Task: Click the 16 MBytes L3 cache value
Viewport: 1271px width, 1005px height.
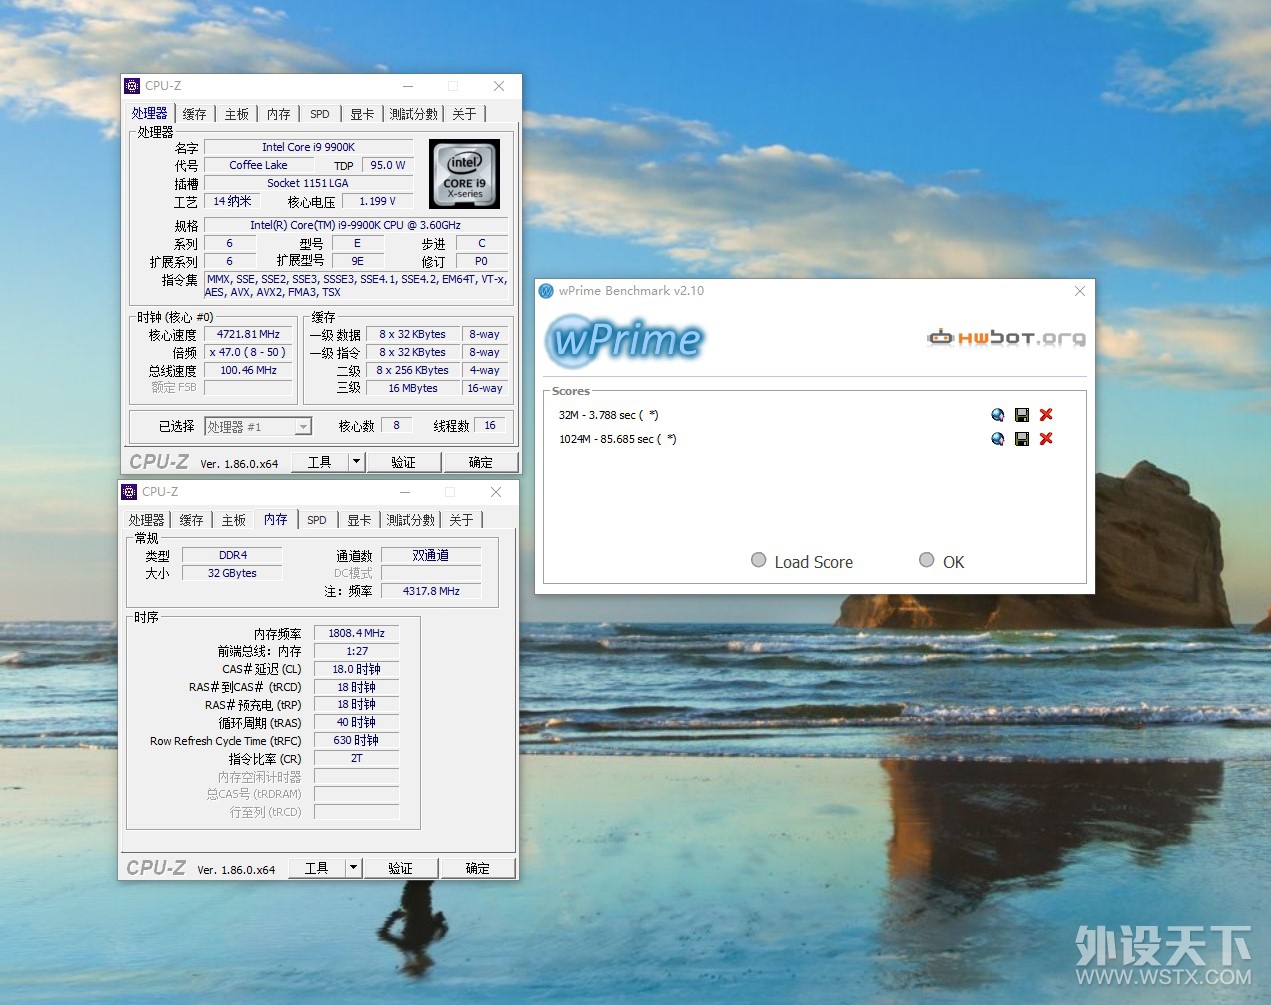Action: [413, 388]
